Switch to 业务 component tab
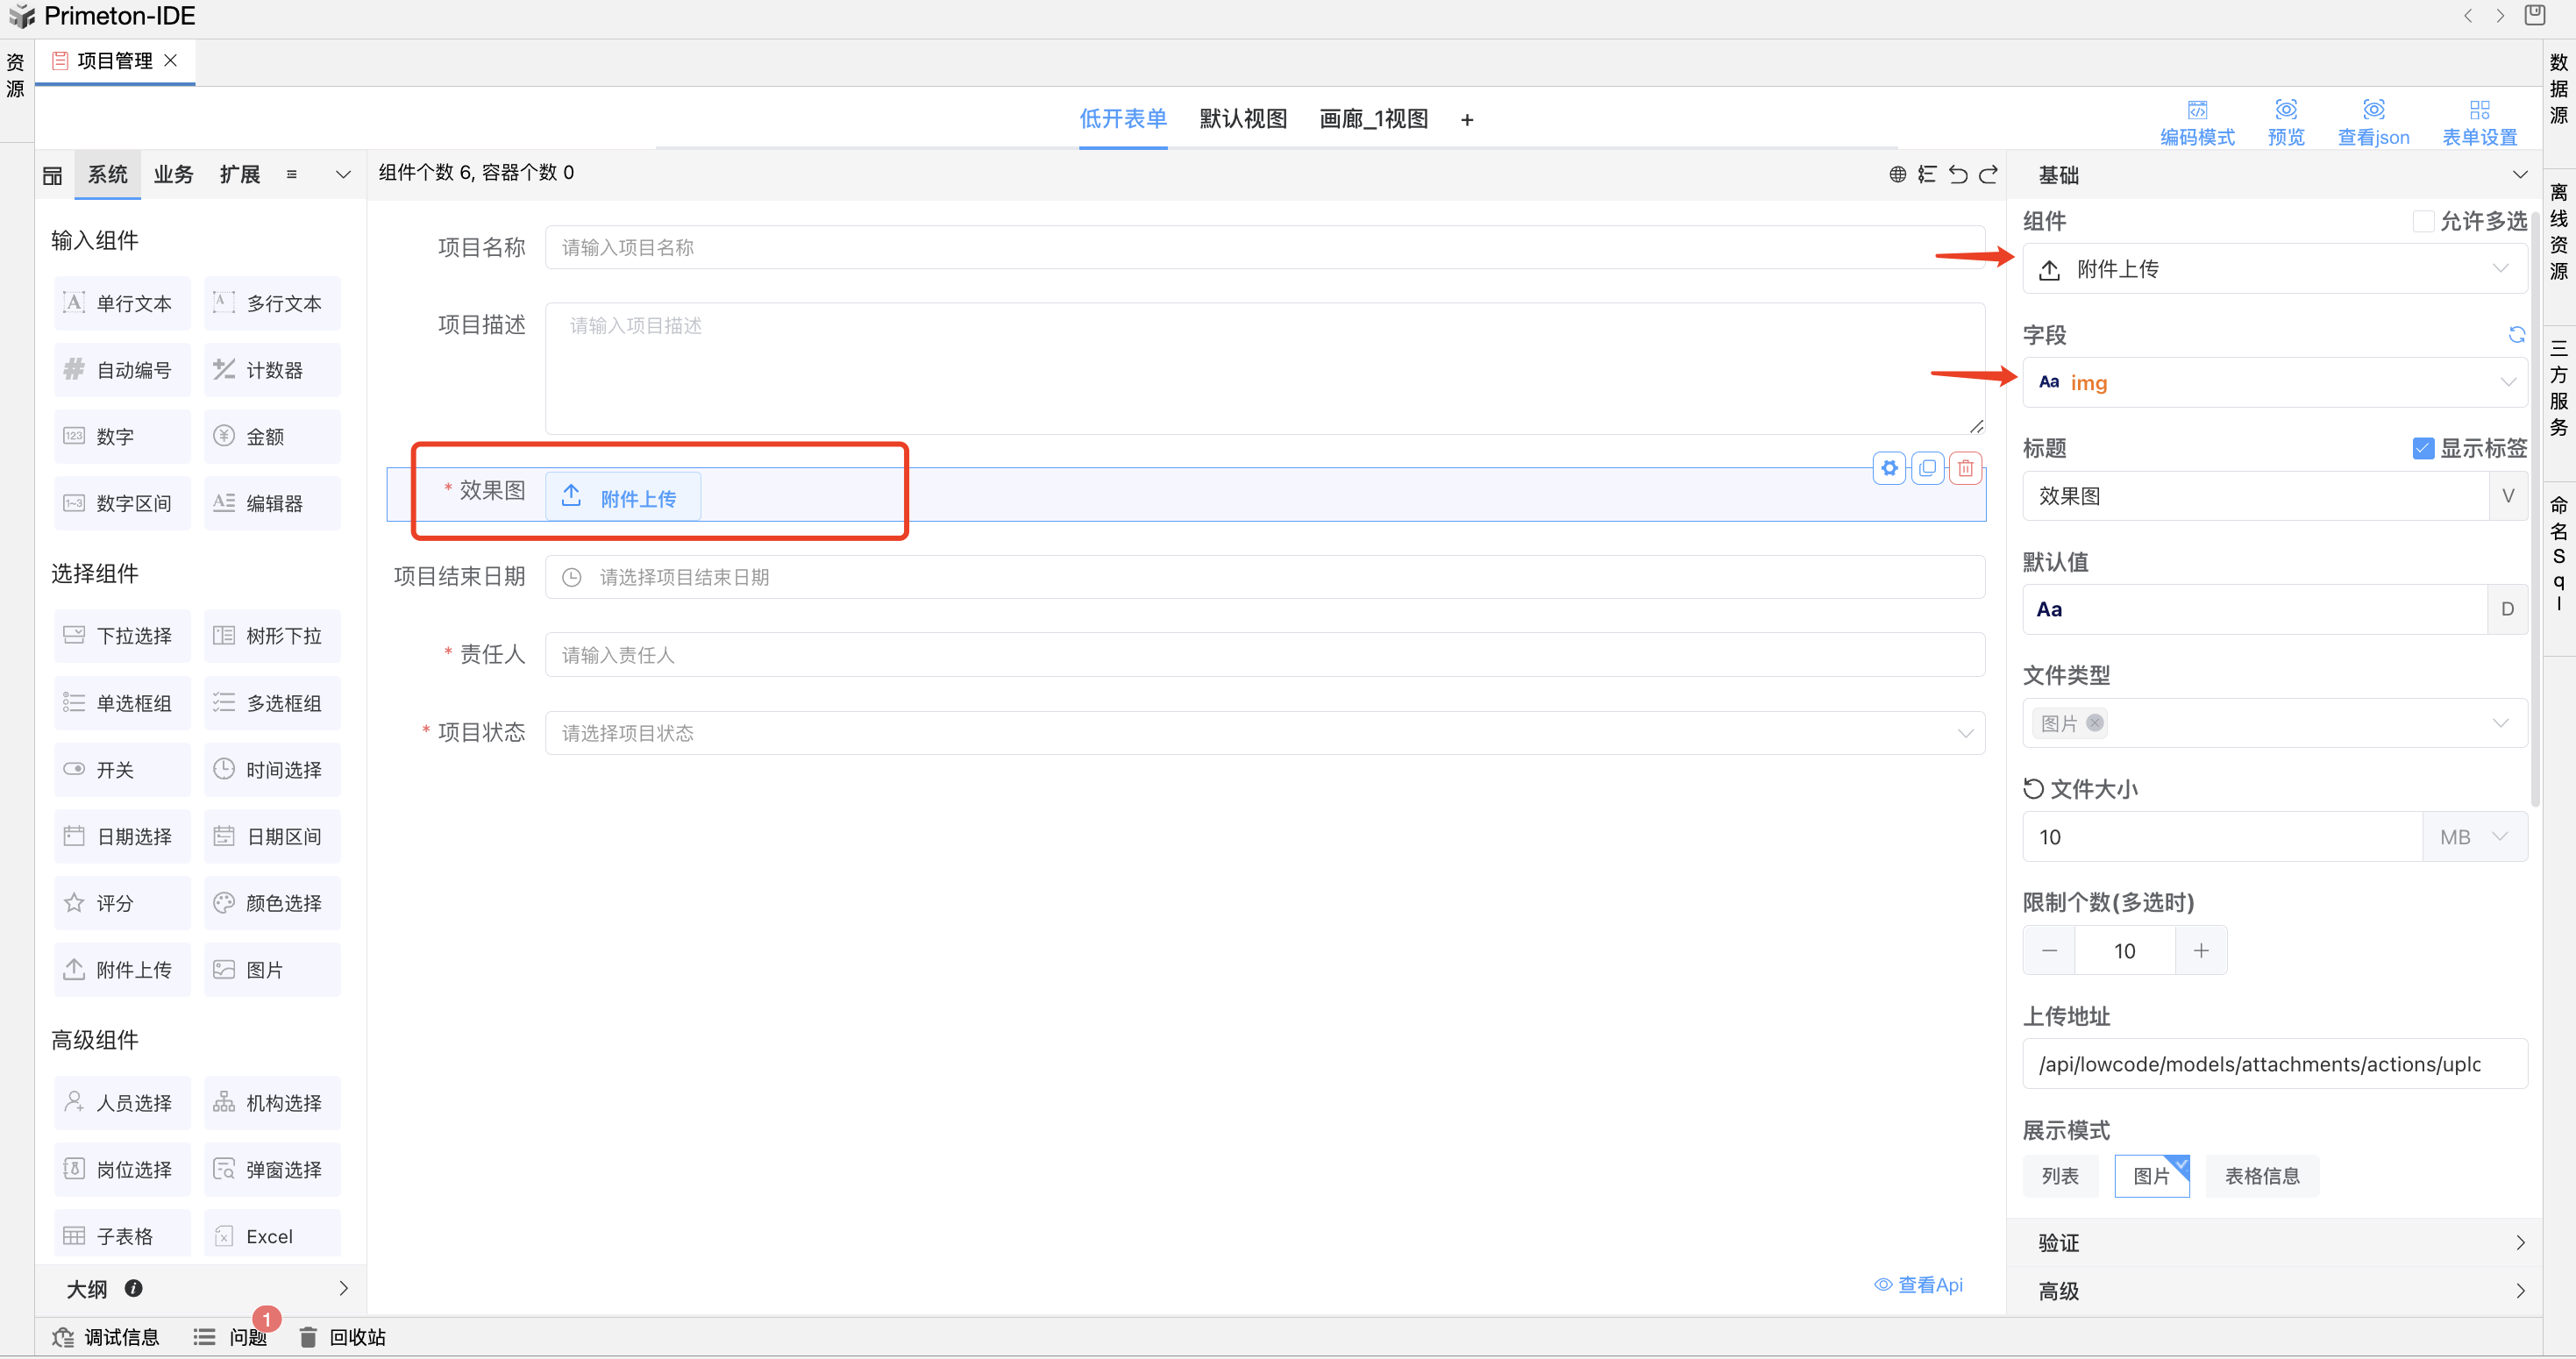2576x1359 pixels. pos(173,174)
